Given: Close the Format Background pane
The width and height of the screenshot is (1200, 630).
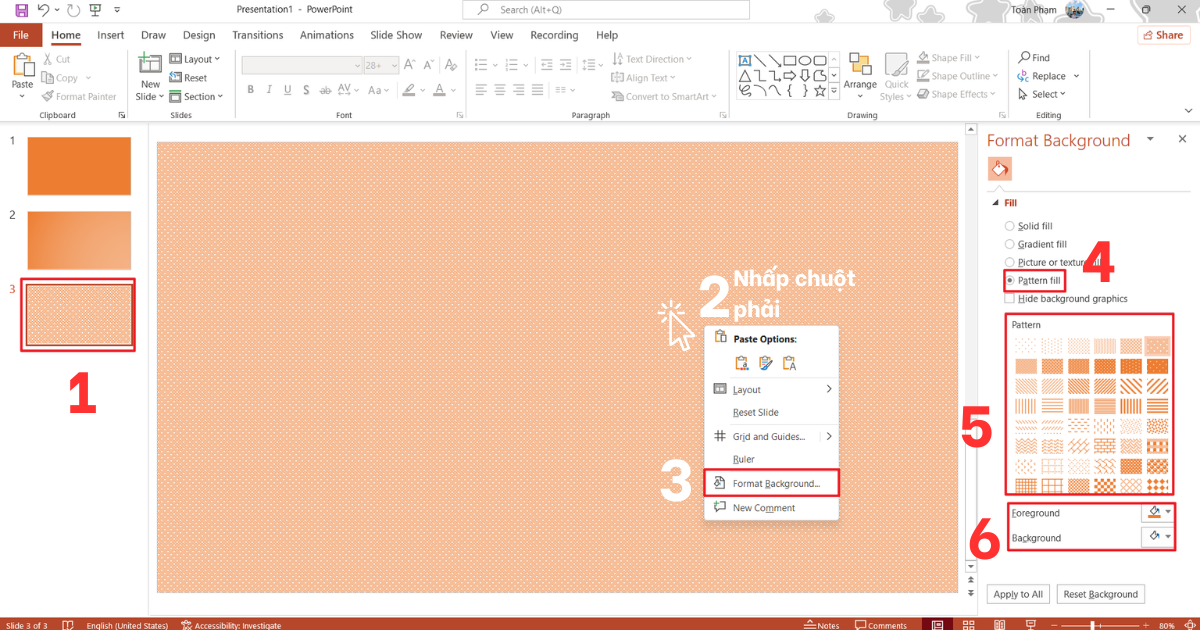Looking at the screenshot, I should tap(1183, 139).
